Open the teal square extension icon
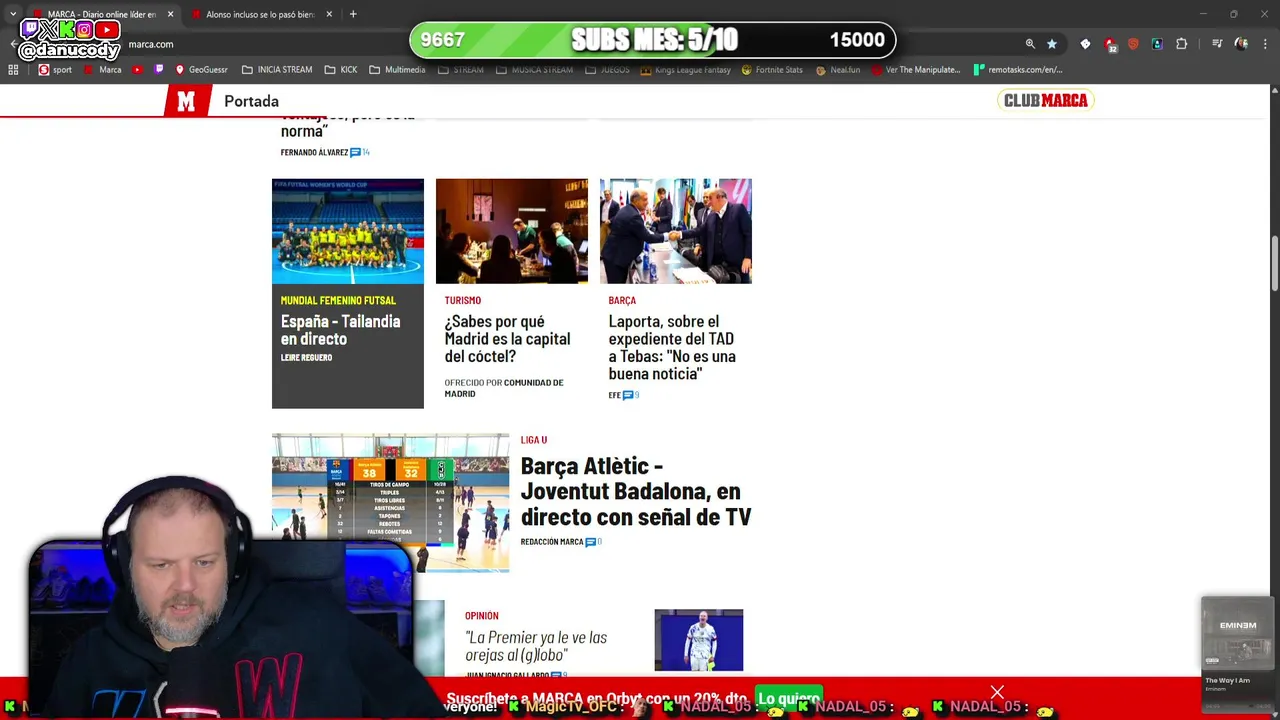 tap(1157, 44)
